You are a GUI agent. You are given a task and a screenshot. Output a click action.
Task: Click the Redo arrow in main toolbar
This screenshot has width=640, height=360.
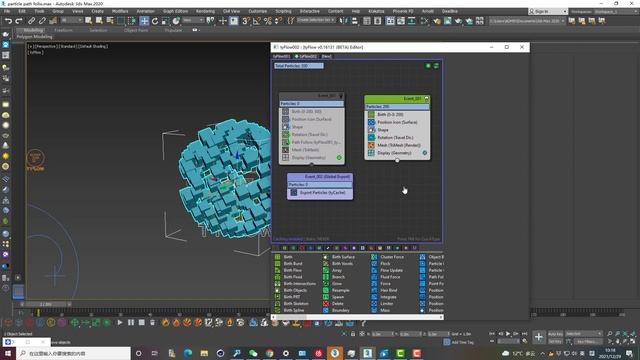click(x=19, y=20)
